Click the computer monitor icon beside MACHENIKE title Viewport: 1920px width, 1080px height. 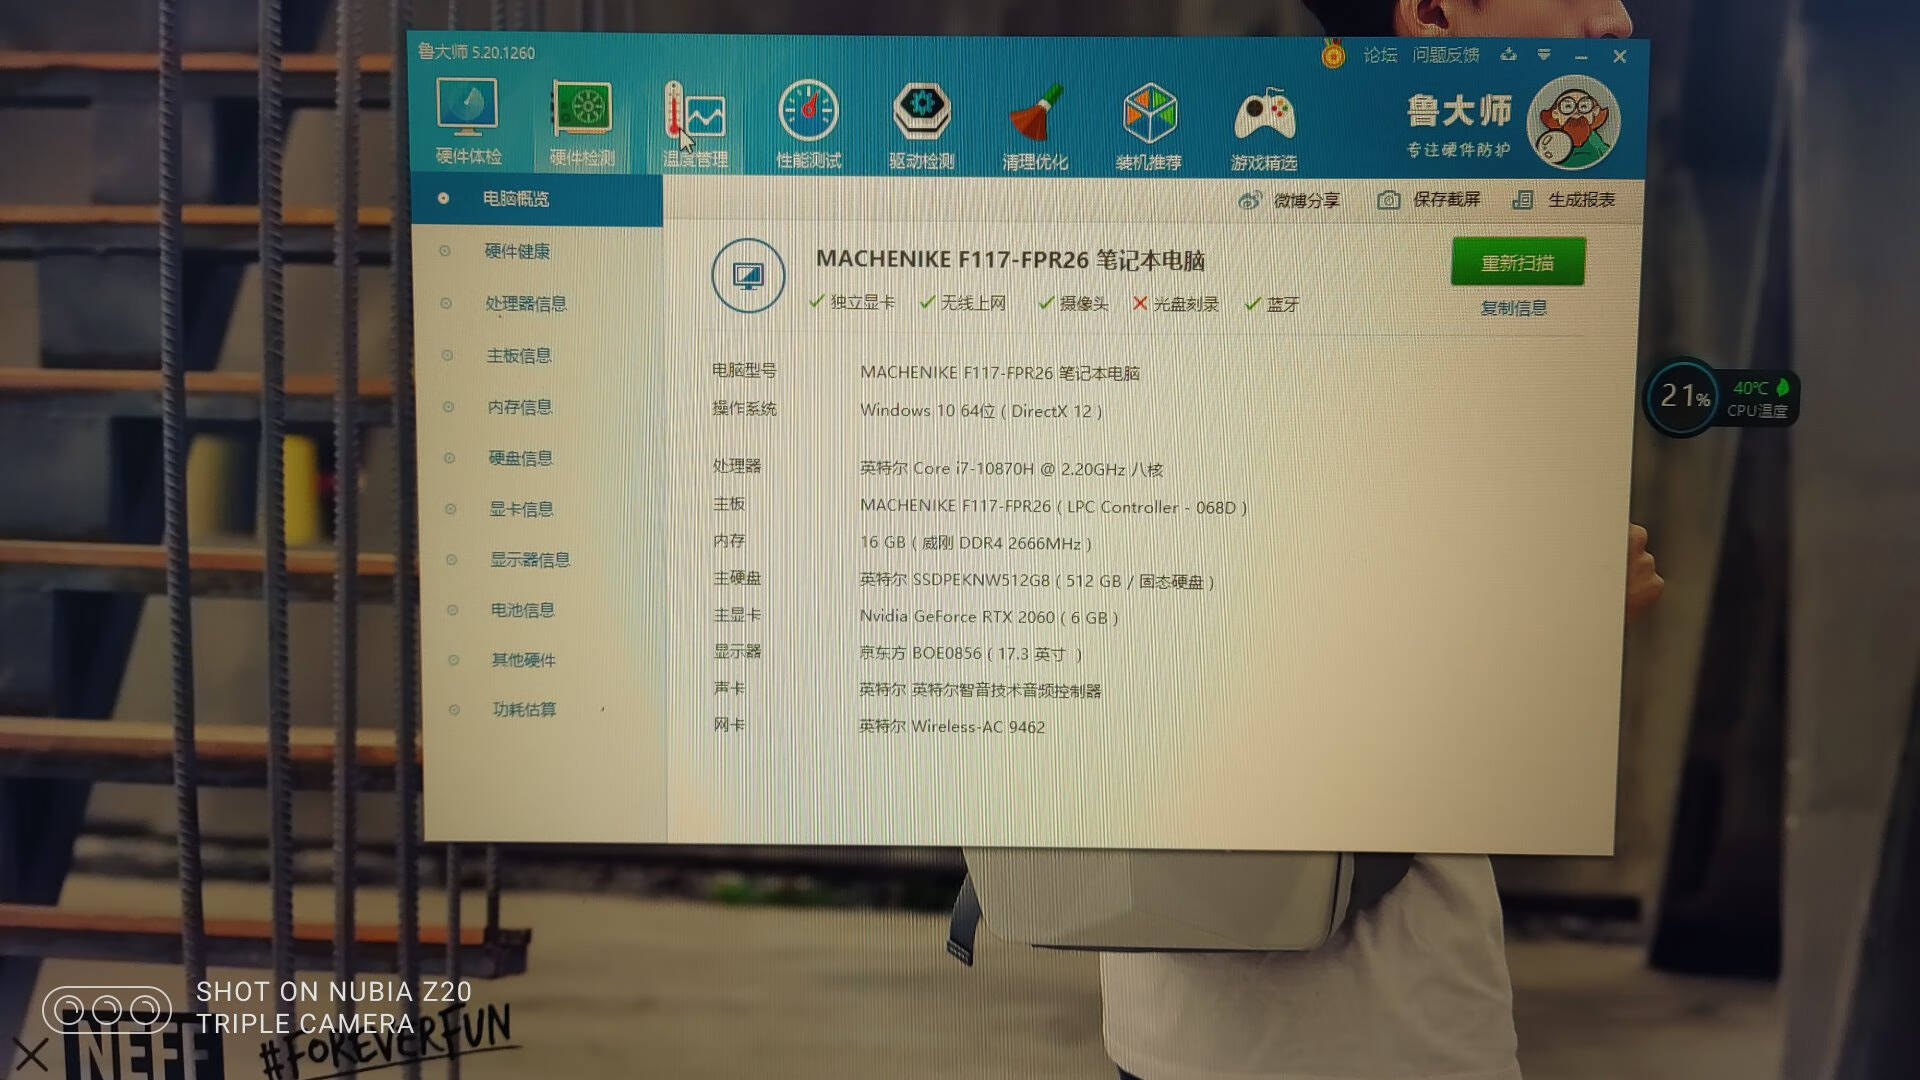(747, 275)
